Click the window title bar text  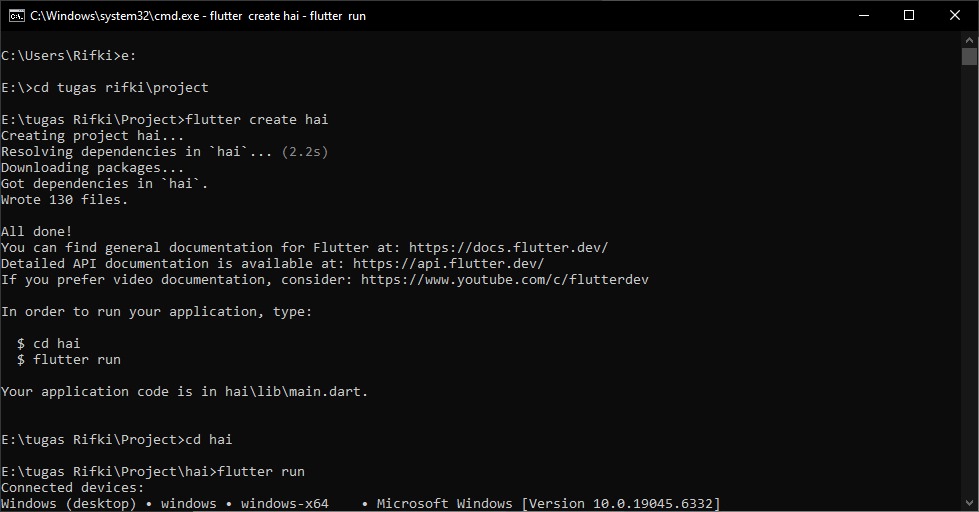coord(198,16)
